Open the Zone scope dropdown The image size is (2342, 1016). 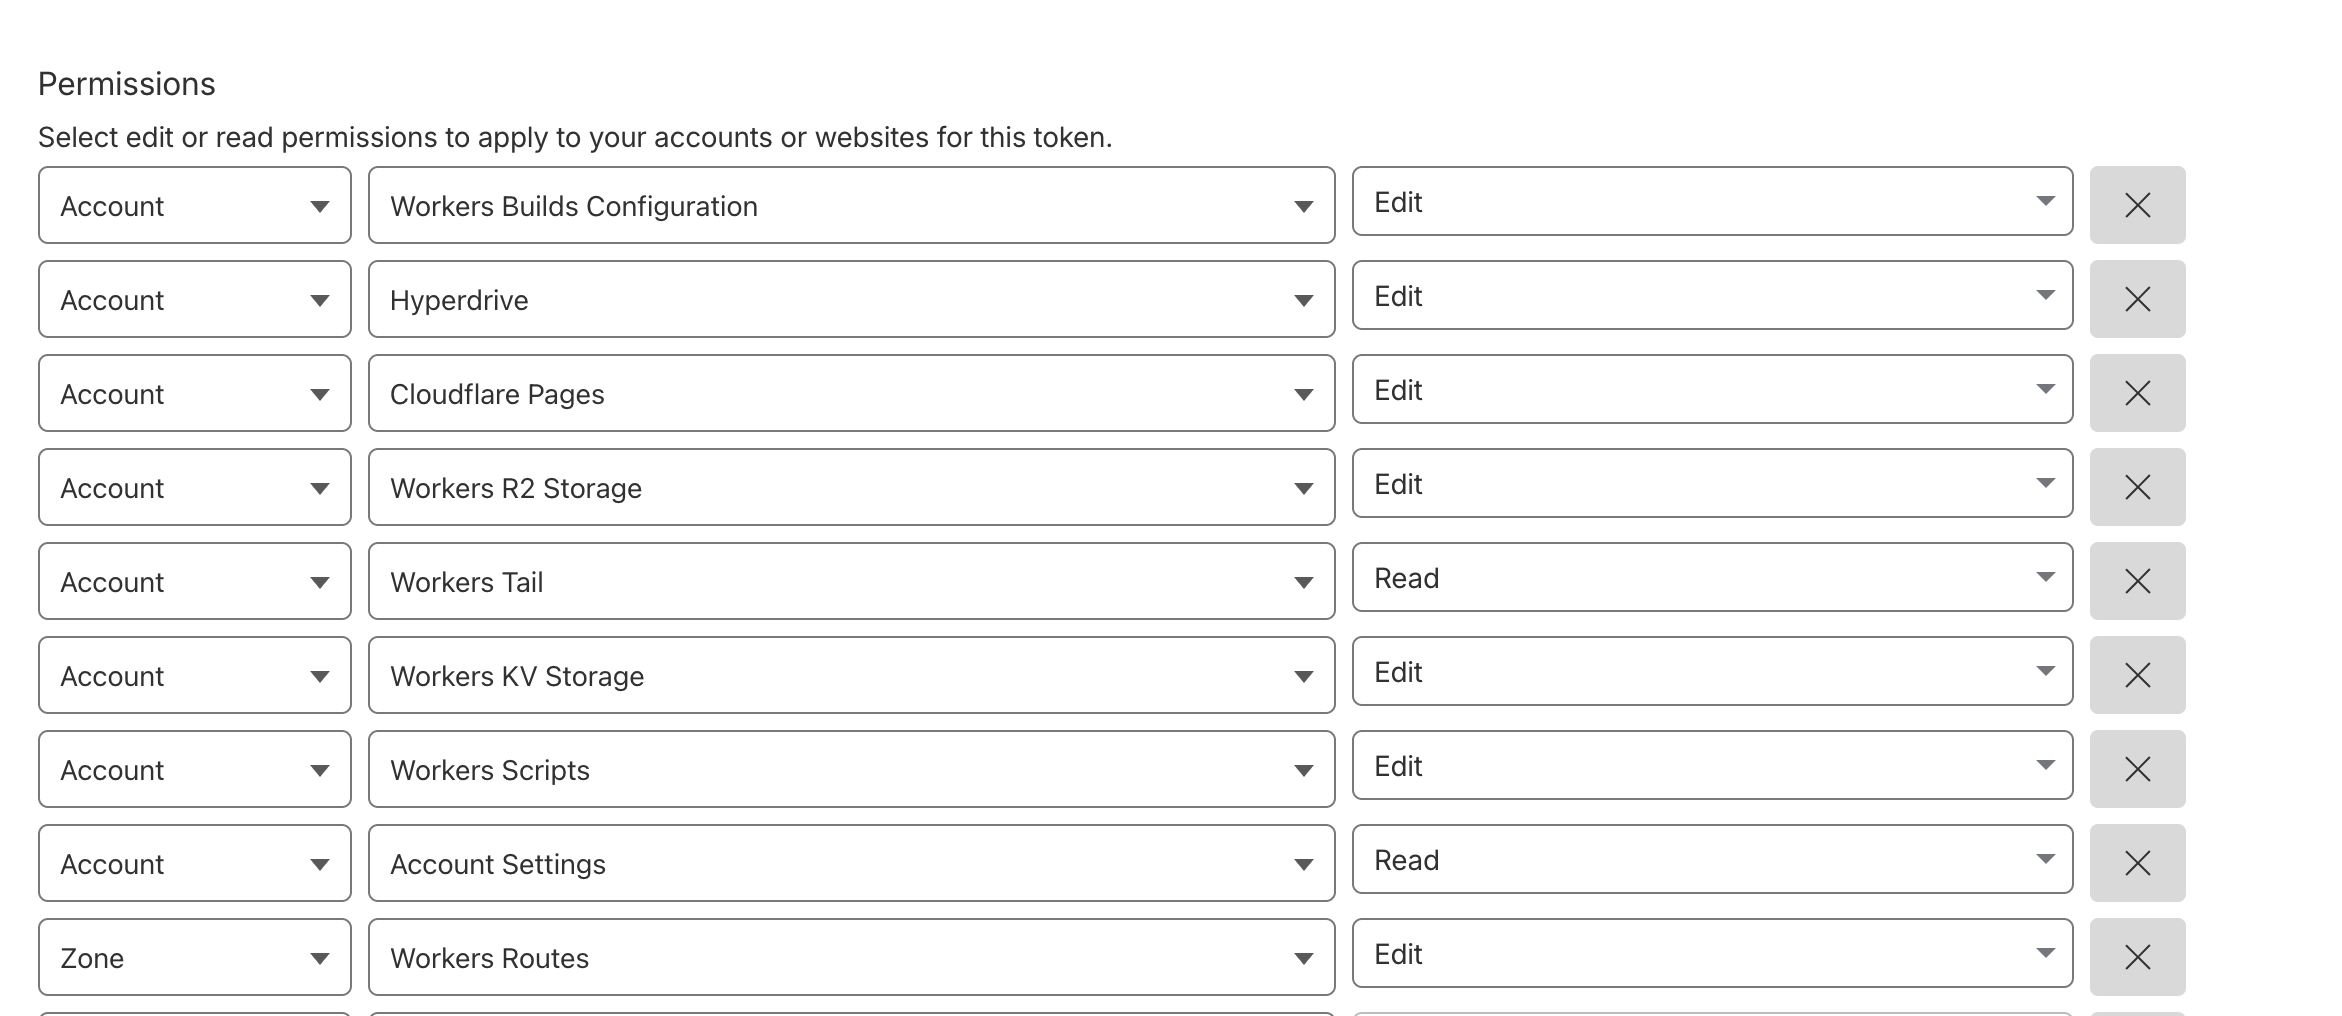click(x=194, y=957)
